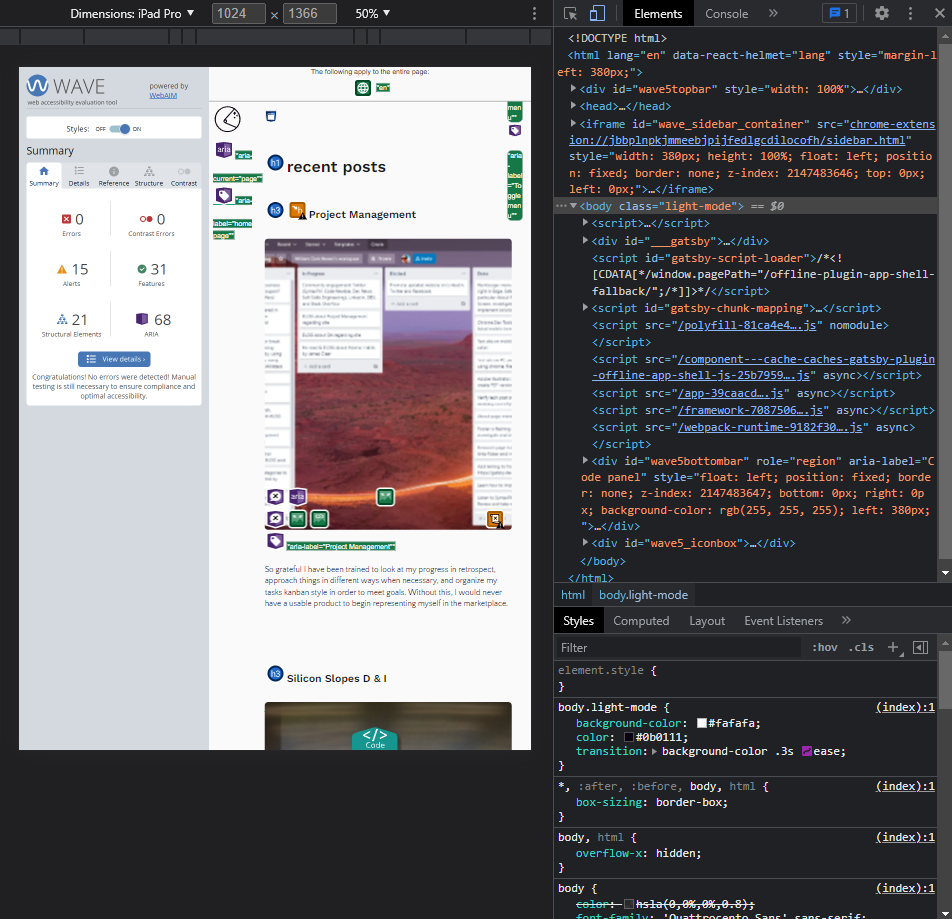Click the new style rule plus icon
Screen dimensions: 952x919
pos(893,648)
